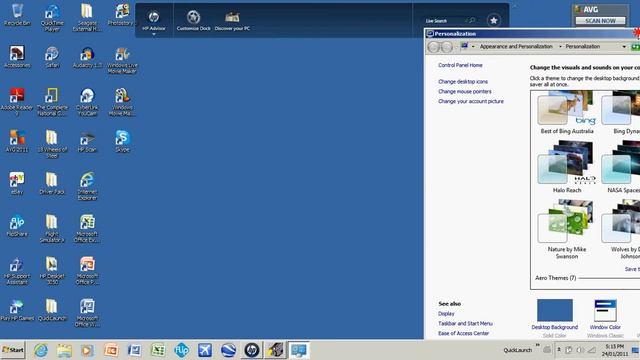The height and width of the screenshot is (360, 640).
Task: Open Discover your PC in dock
Action: [232, 20]
